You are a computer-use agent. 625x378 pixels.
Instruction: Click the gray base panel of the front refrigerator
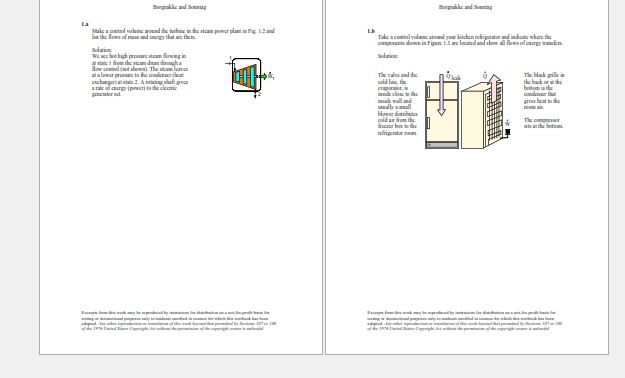point(442,145)
